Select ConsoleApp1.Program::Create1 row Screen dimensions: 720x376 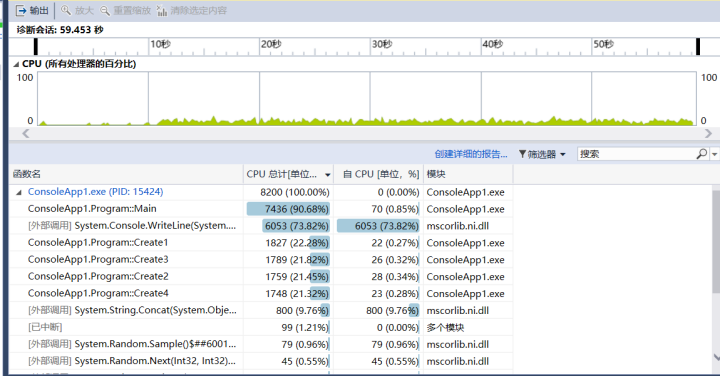(261, 242)
